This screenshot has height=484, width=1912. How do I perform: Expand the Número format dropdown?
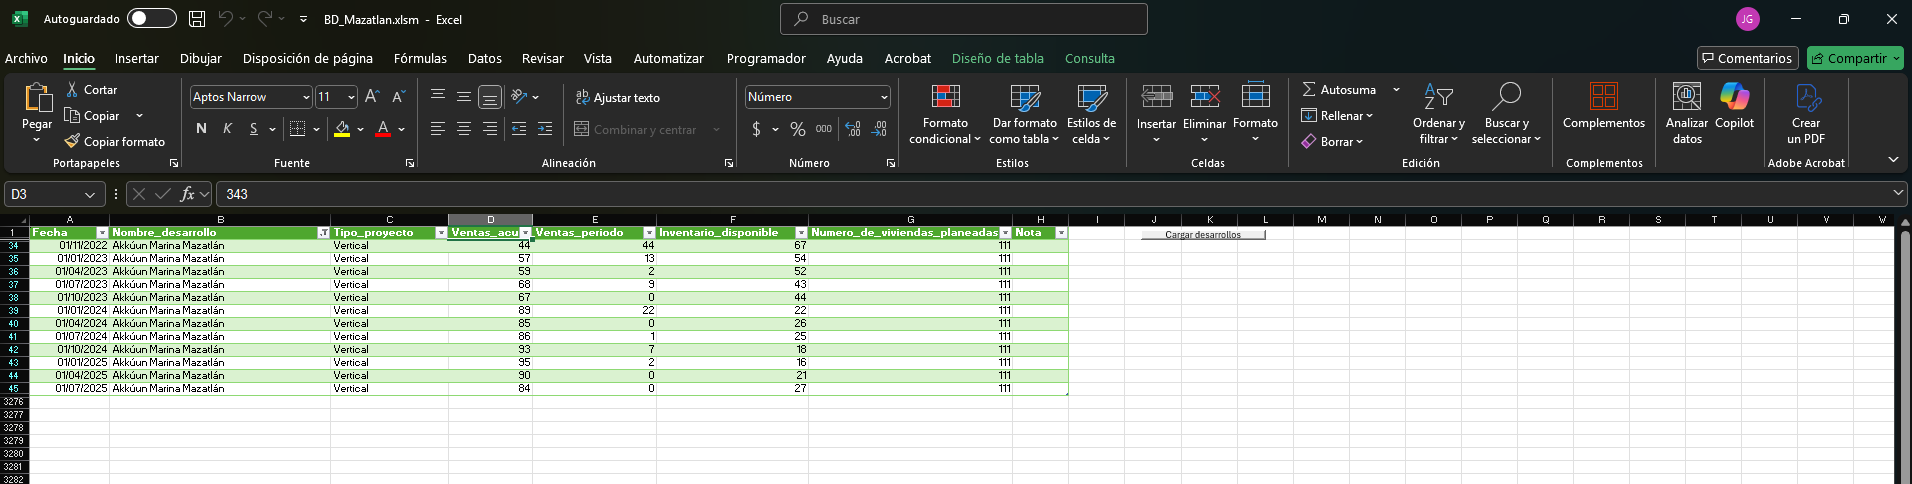(x=884, y=97)
